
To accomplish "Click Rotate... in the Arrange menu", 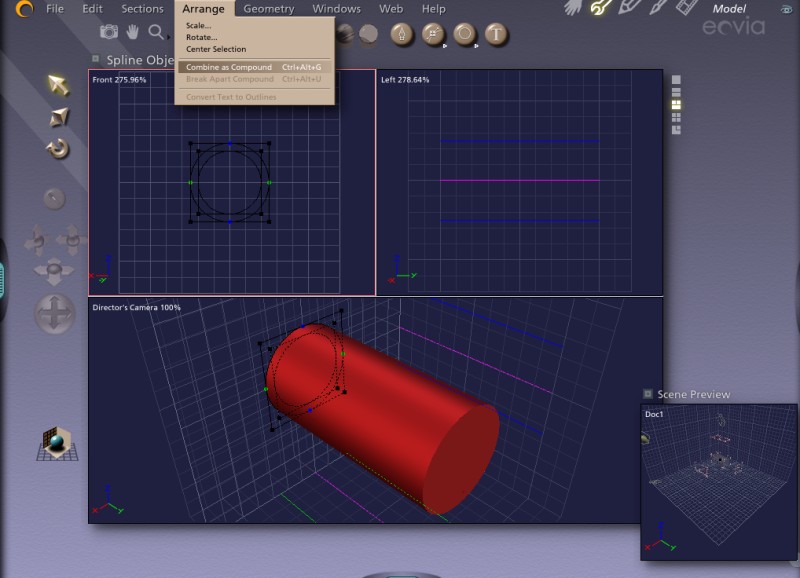I will coord(201,37).
